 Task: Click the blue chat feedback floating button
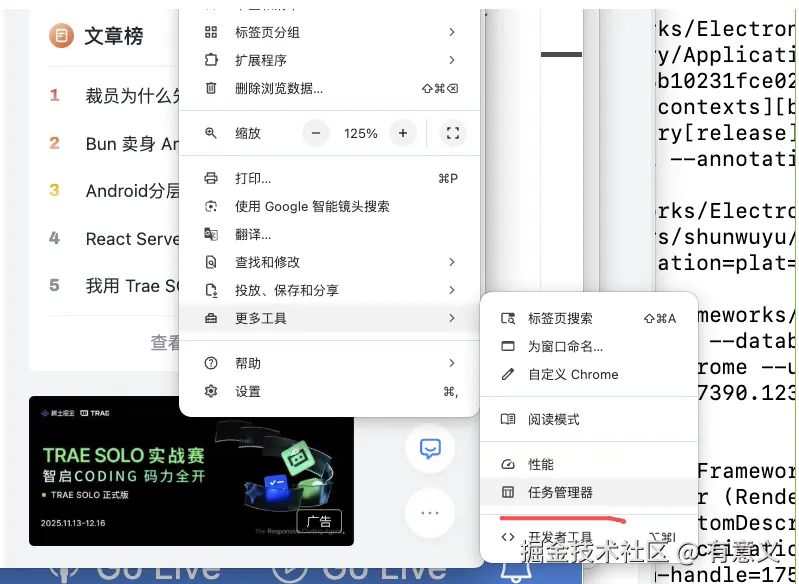[x=430, y=448]
